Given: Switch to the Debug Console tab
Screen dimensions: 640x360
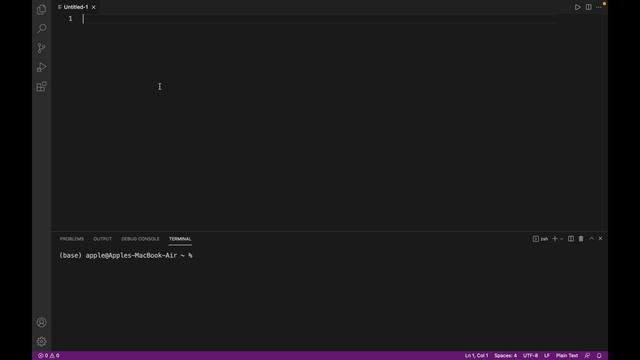Looking at the screenshot, I should click(140, 239).
